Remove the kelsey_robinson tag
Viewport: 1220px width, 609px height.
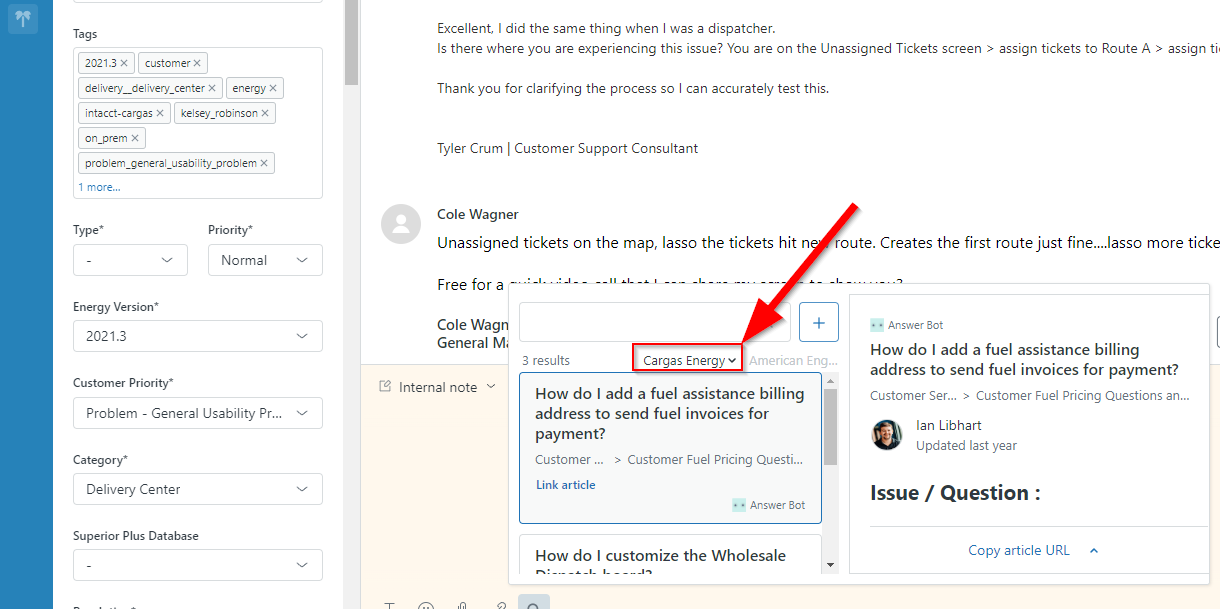(265, 113)
